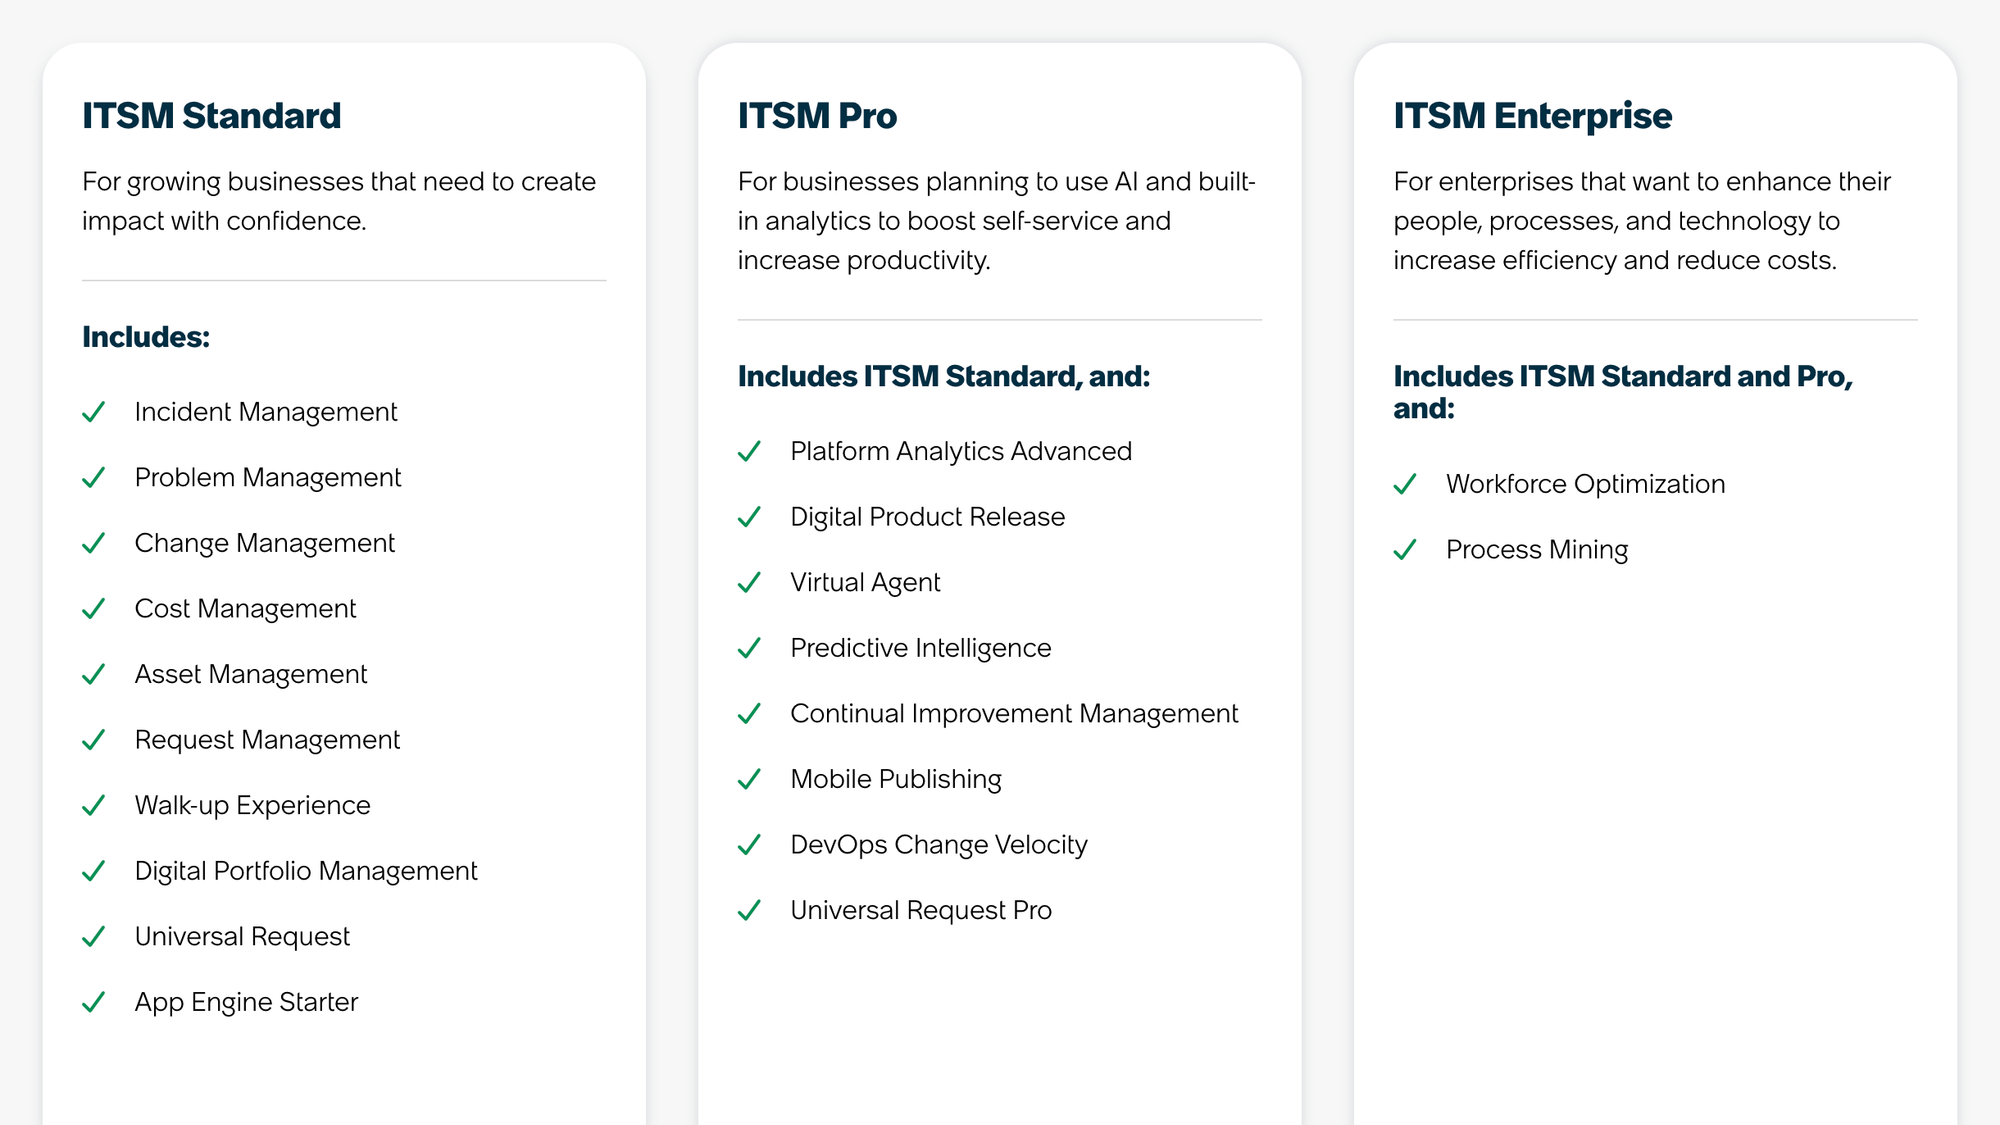Select the ITSM Enterprise heading
Image resolution: width=2000 pixels, height=1125 pixels.
coord(1533,116)
